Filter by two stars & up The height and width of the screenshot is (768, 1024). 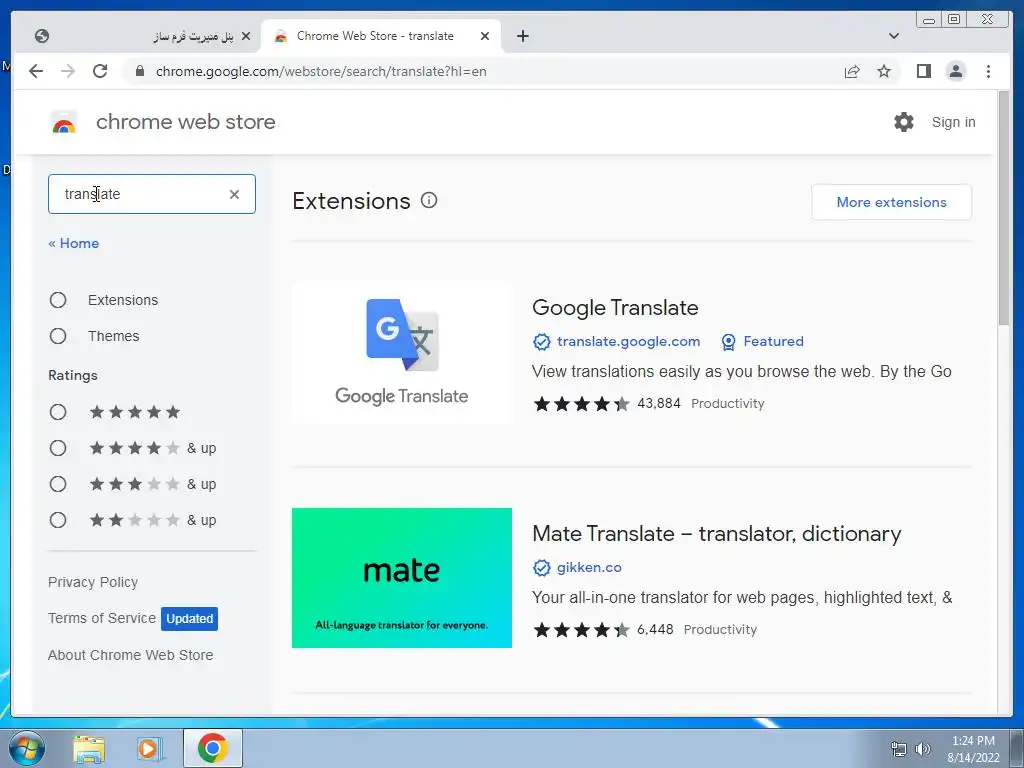[x=58, y=520]
